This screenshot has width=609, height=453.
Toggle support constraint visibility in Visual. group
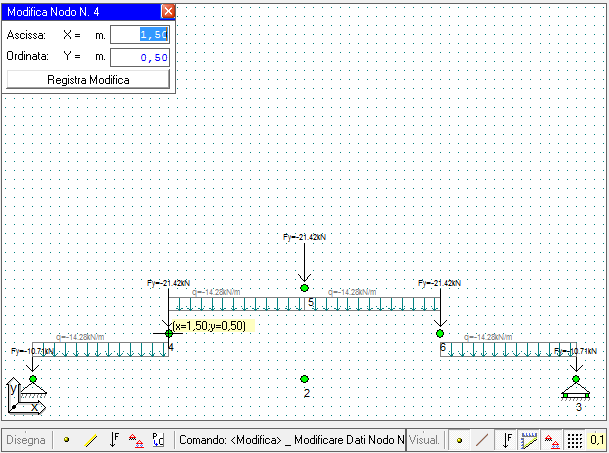(x=552, y=441)
